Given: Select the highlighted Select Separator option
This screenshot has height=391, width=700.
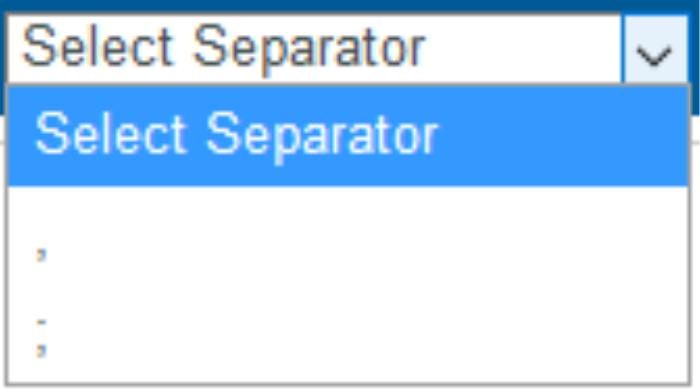Looking at the screenshot, I should [348, 137].
